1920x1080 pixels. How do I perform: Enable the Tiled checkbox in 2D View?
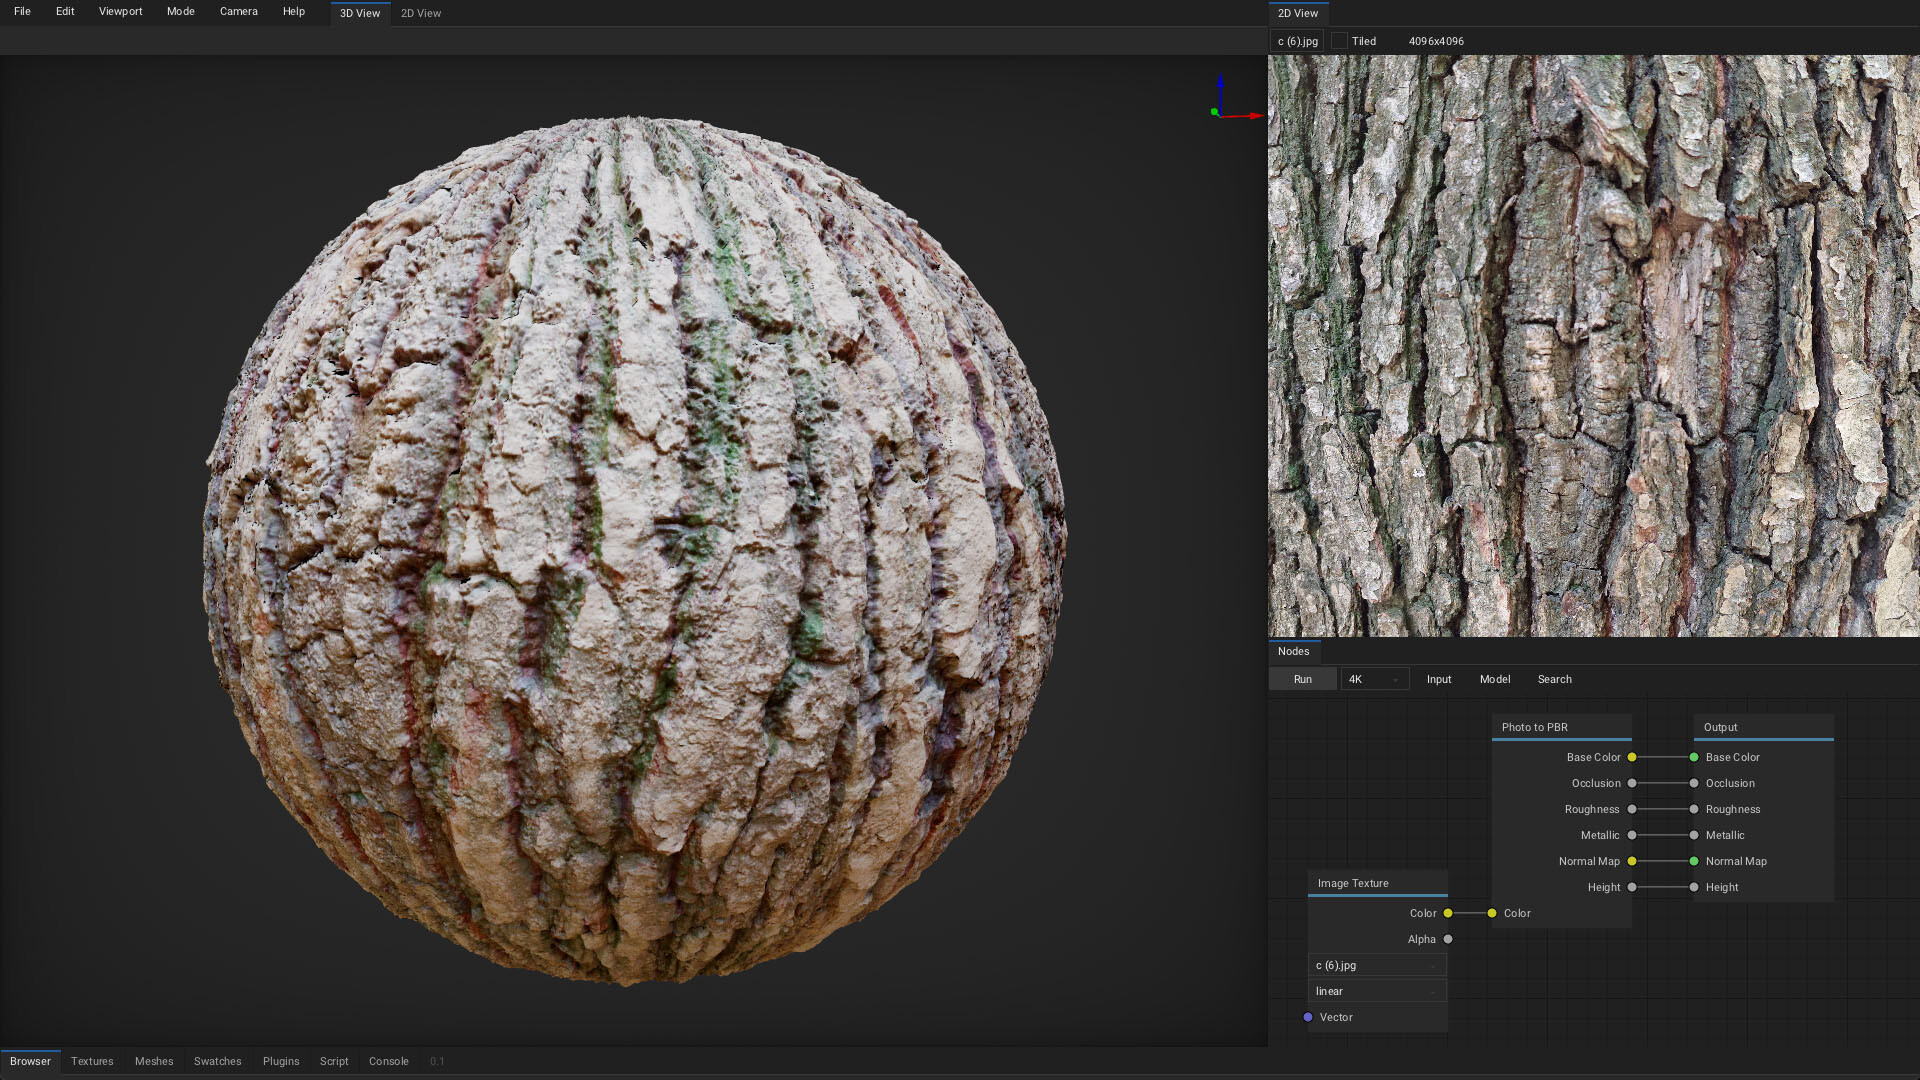pos(1340,41)
